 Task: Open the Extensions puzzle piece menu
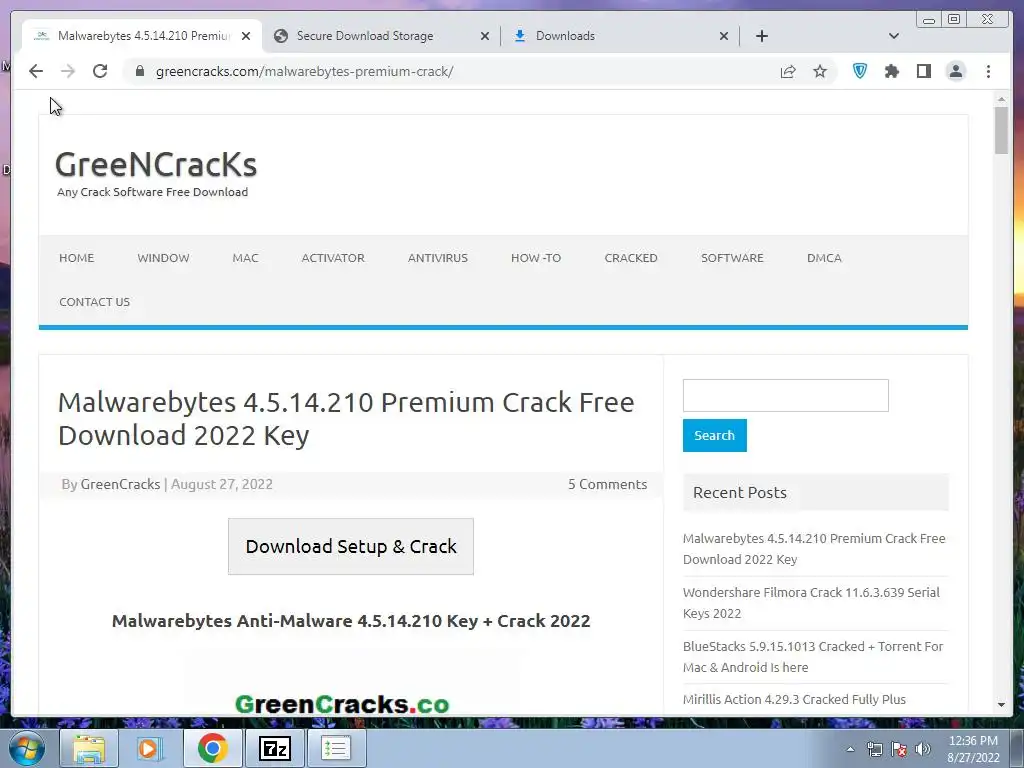coord(892,71)
